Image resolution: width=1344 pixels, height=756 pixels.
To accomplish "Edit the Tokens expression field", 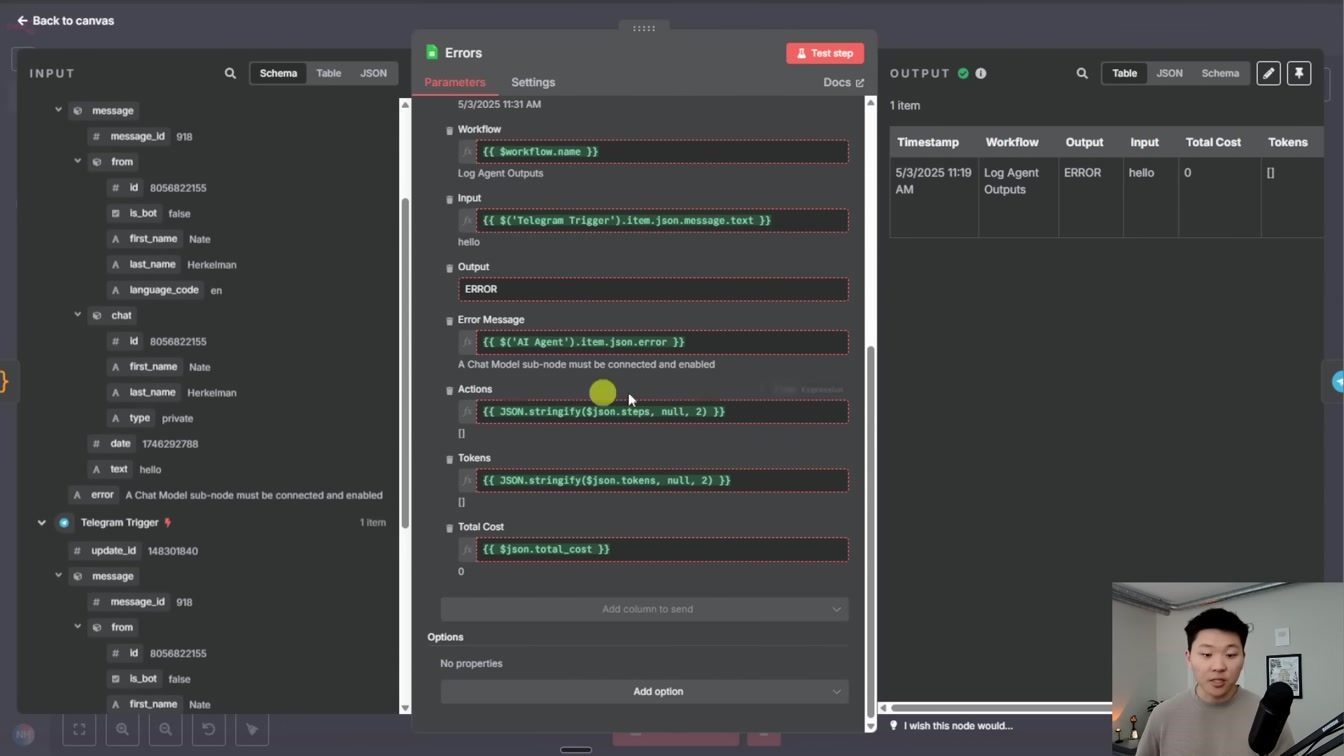I will 662,480.
